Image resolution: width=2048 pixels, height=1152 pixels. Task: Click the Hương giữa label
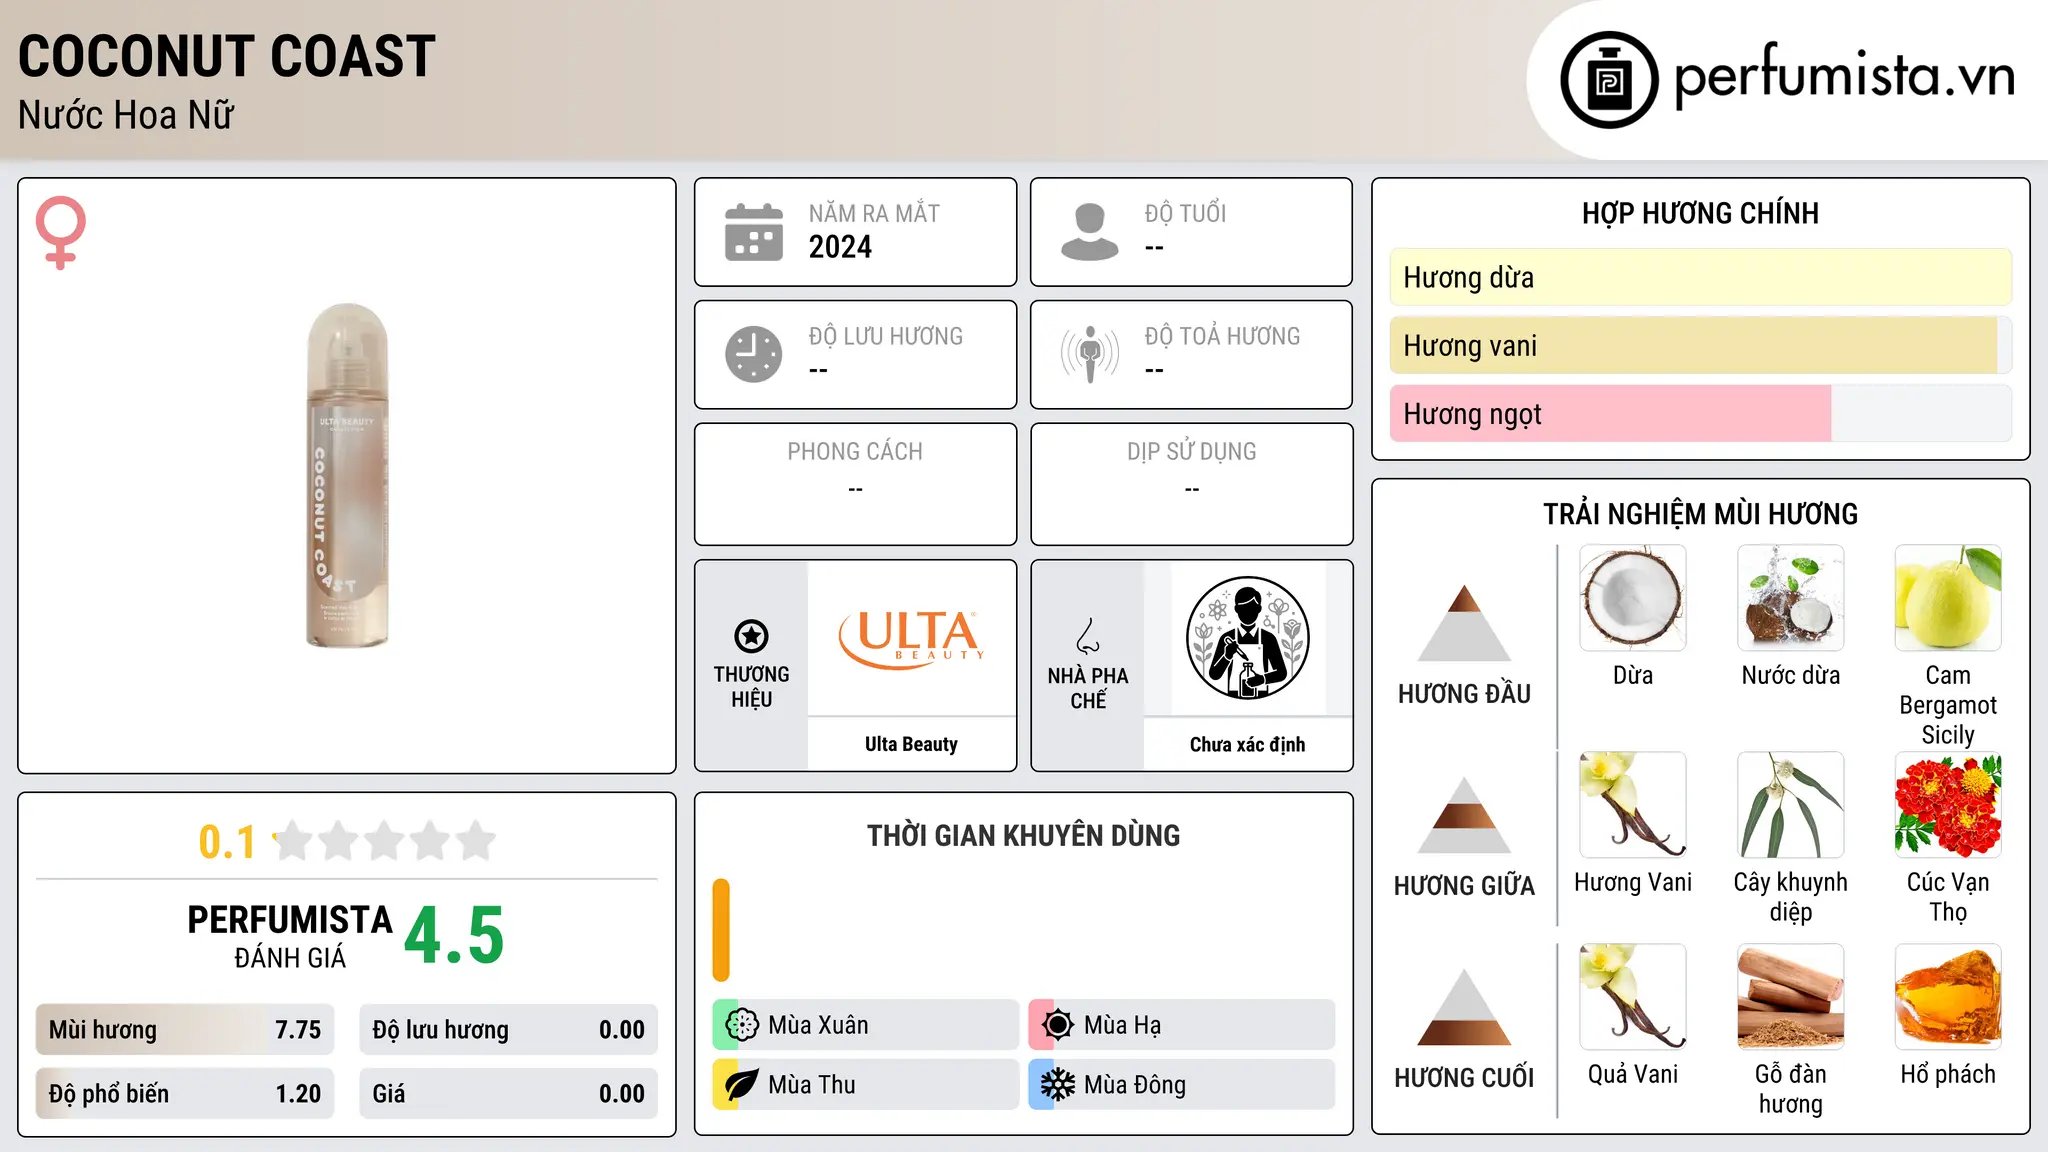tap(1464, 886)
